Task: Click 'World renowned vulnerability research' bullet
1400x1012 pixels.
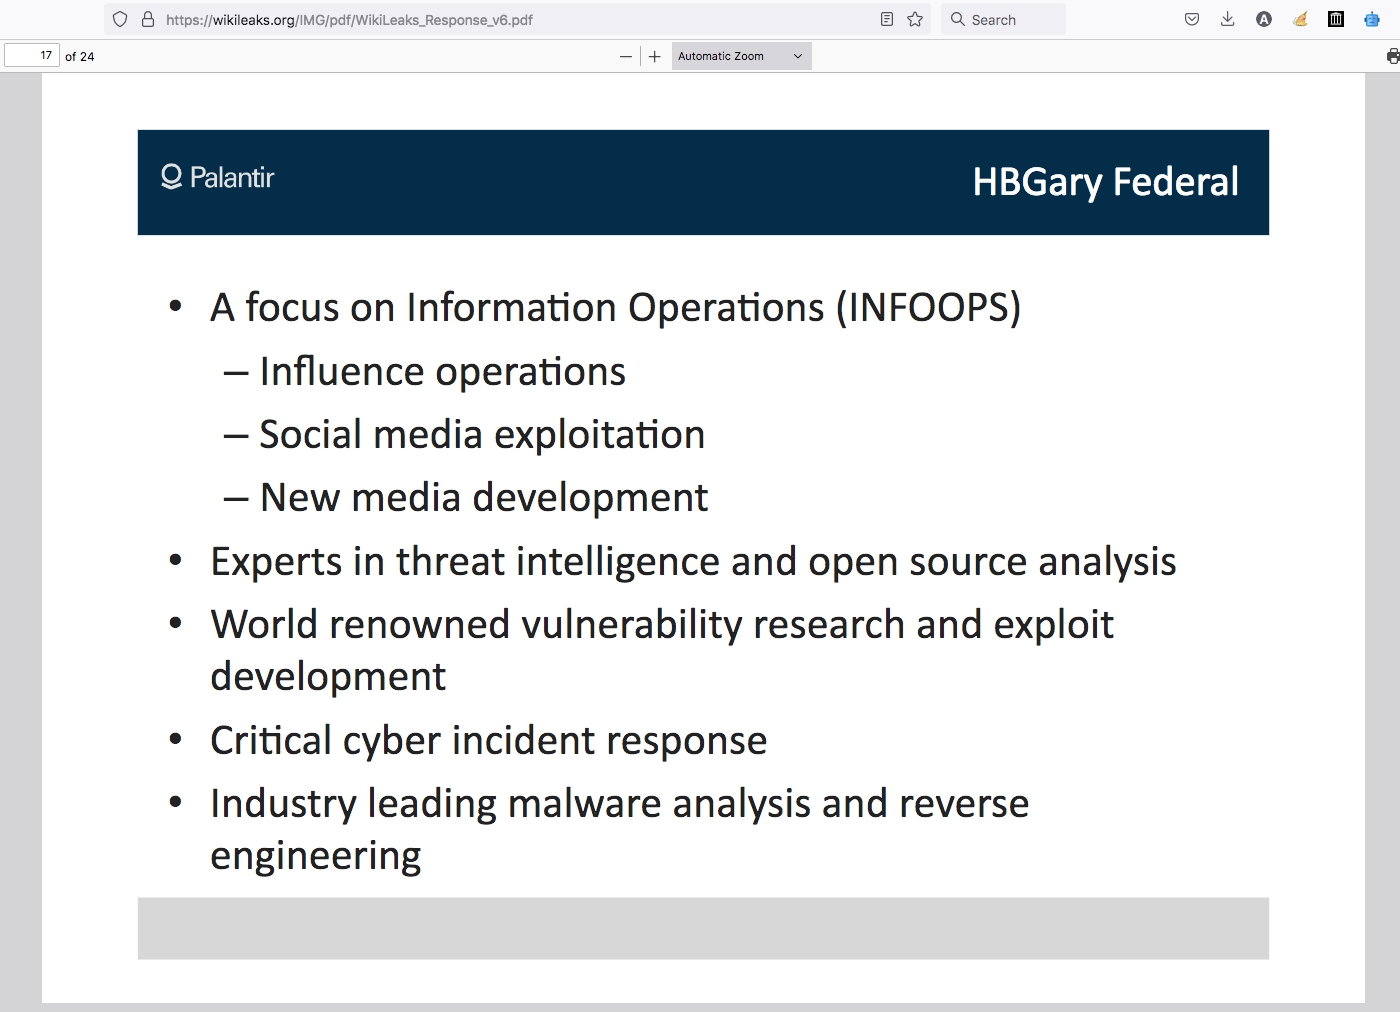Action: 662,650
